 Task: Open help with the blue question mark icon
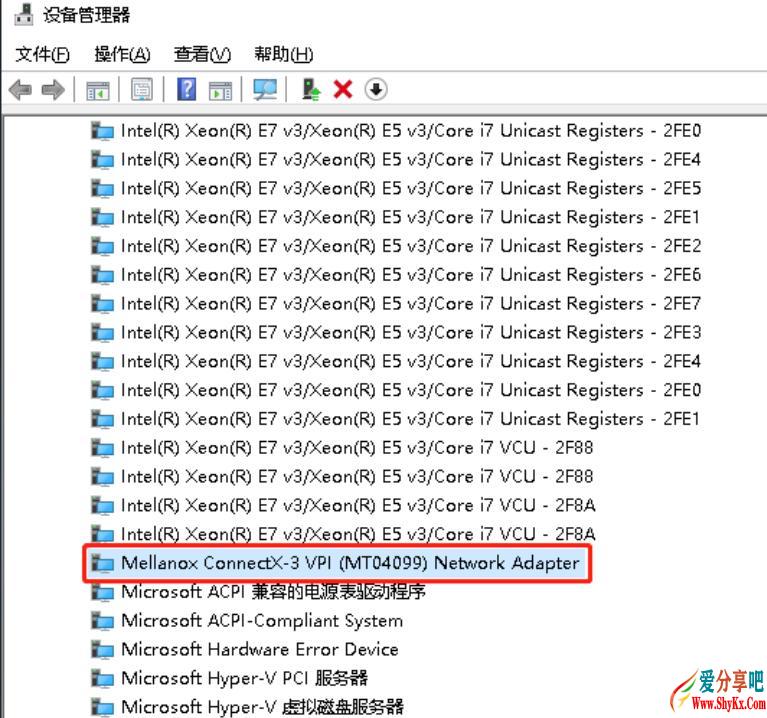(x=187, y=89)
